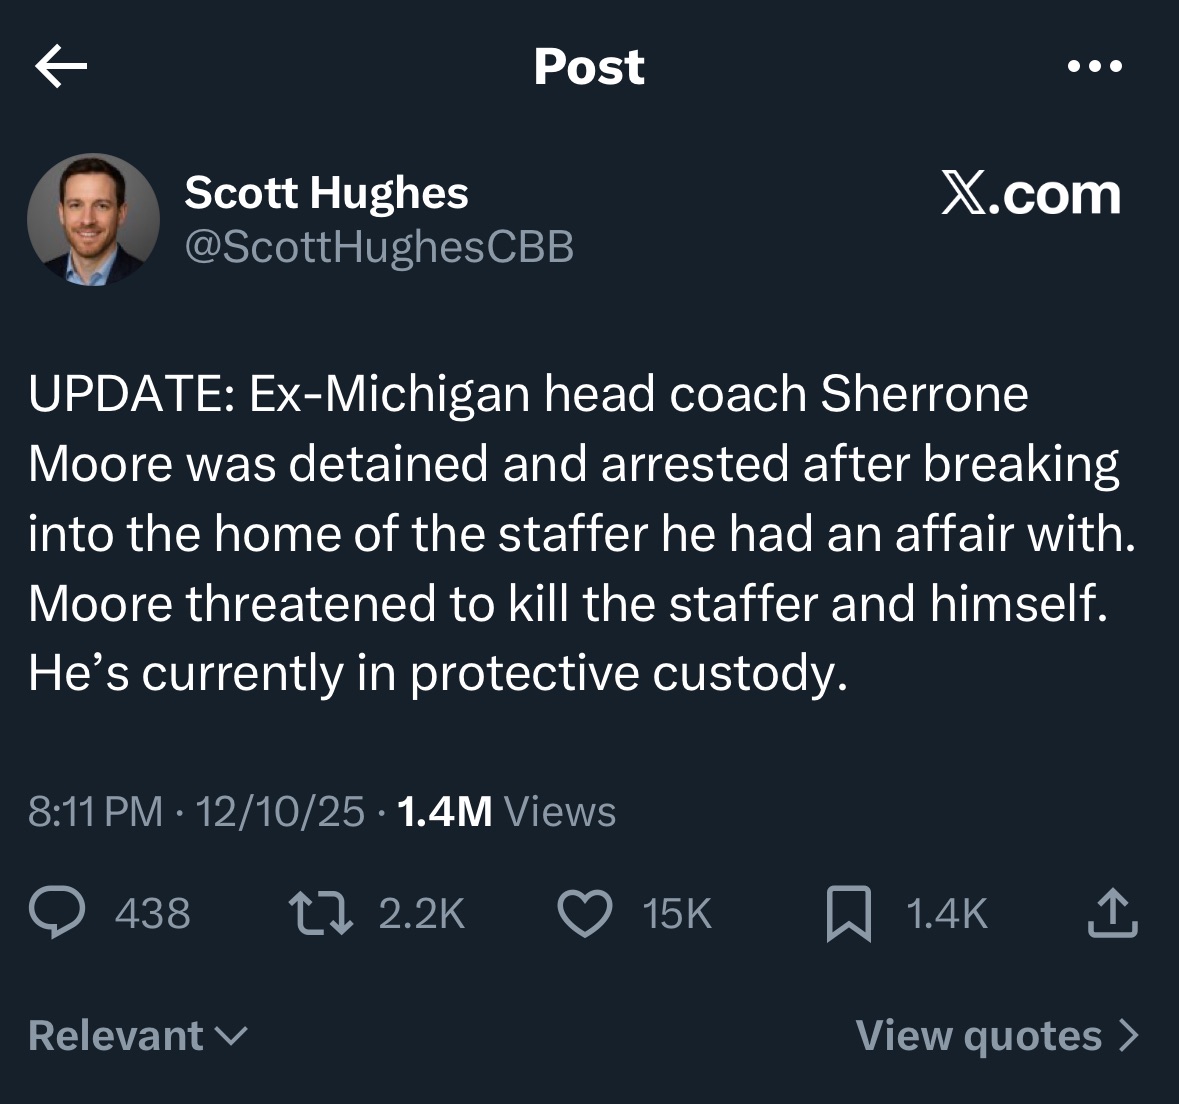Tap the 438 replies count
This screenshot has height=1104, width=1179.
coord(153,914)
